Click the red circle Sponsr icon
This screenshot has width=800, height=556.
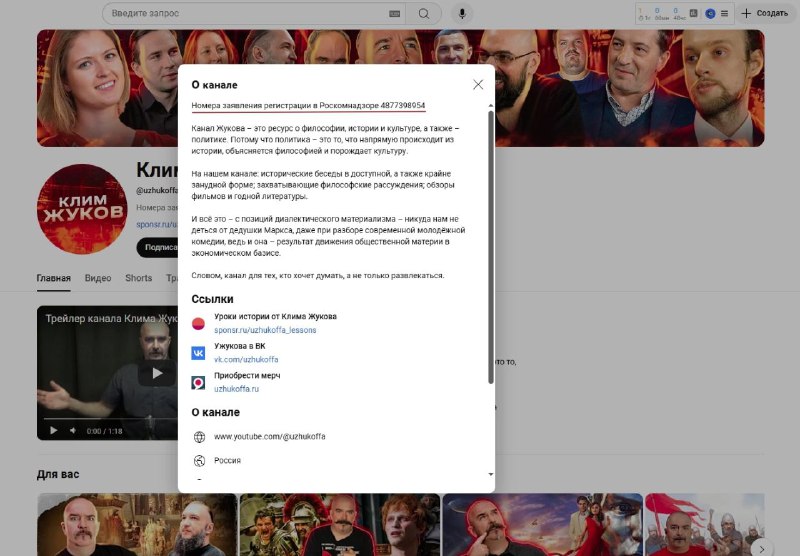[x=198, y=323]
